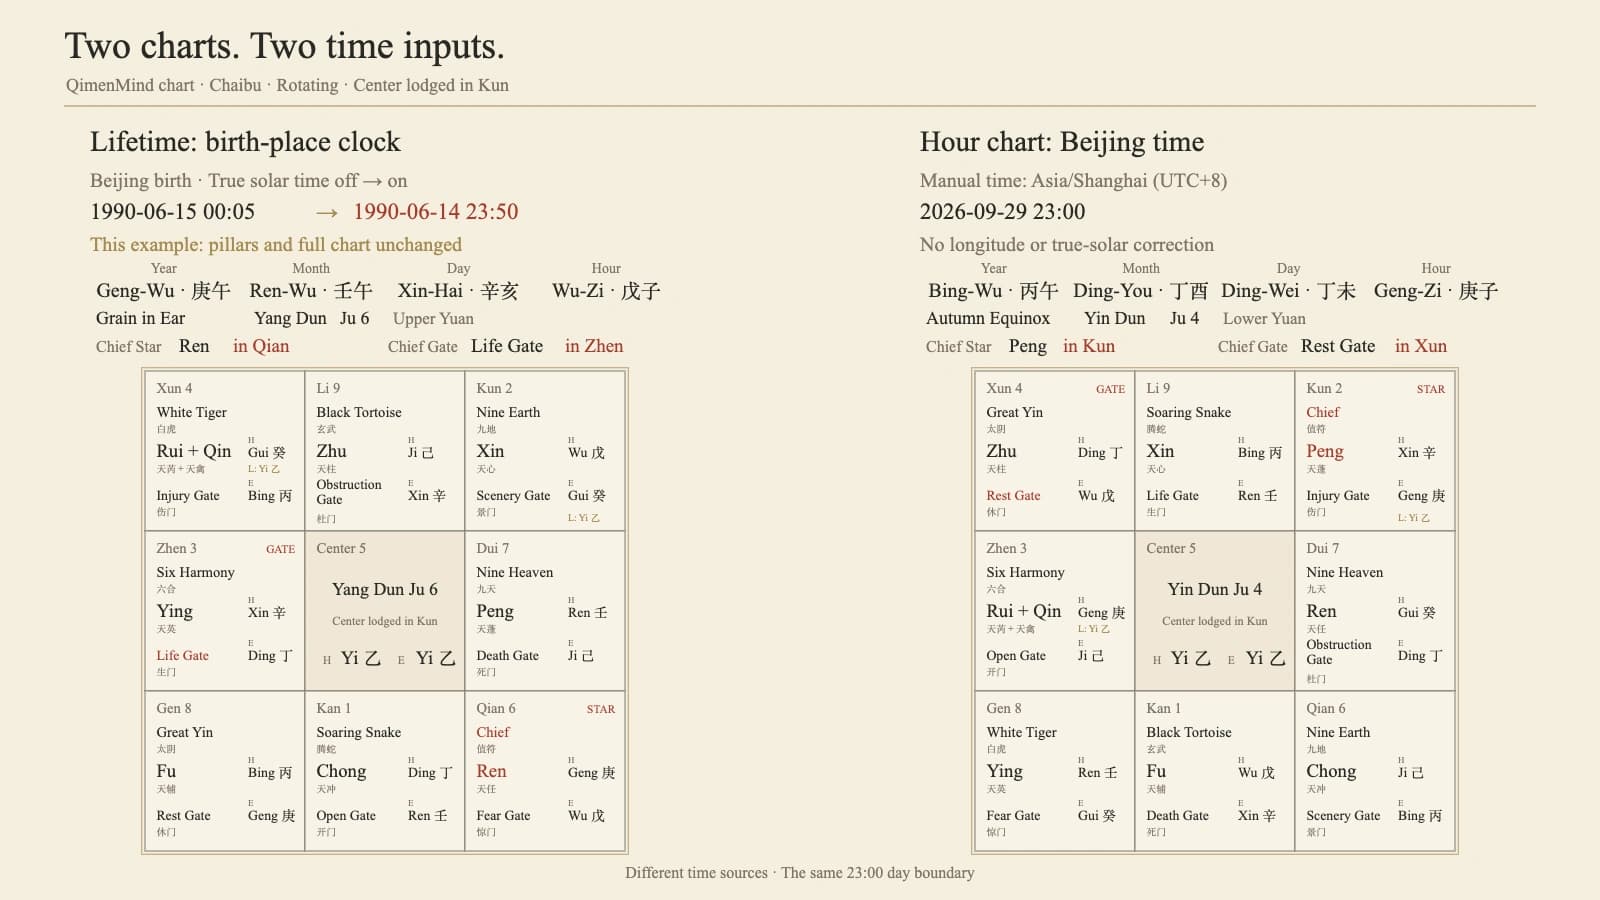Viewport: 1600px width, 900px height.
Task: Click the red "in Xun" chief gate location
Action: tap(1421, 346)
